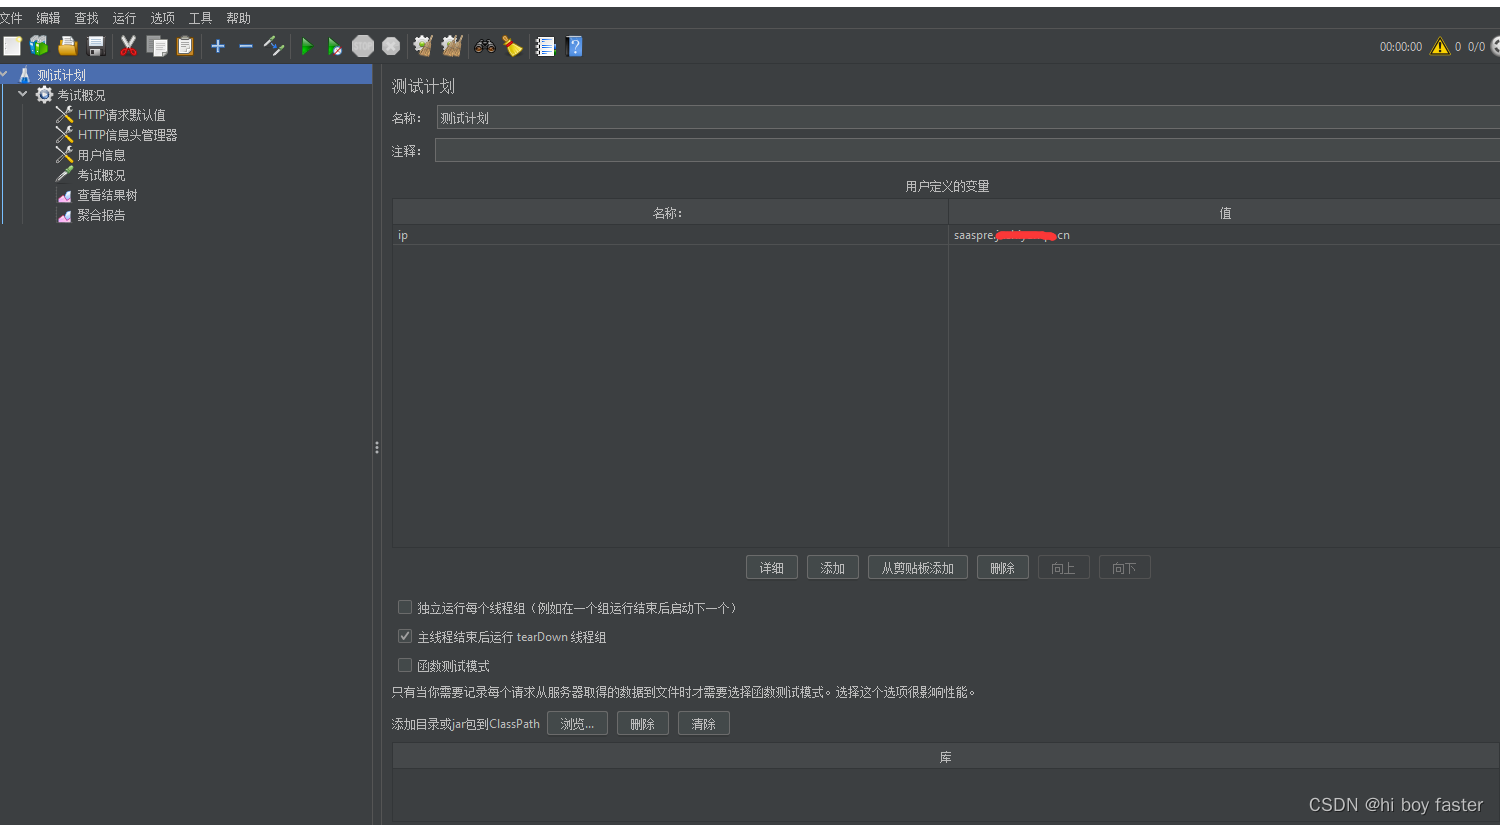
Task: Collapse the 考试概况 thread group expander
Action: (22, 94)
